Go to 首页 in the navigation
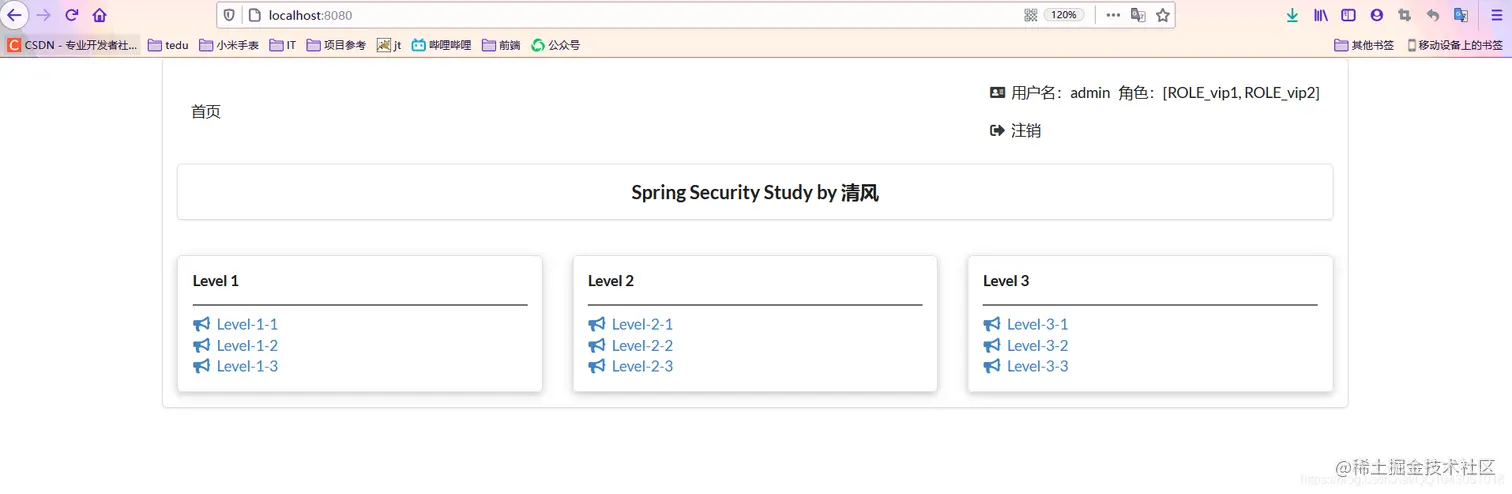Image resolution: width=1512 pixels, height=494 pixels. (x=206, y=112)
